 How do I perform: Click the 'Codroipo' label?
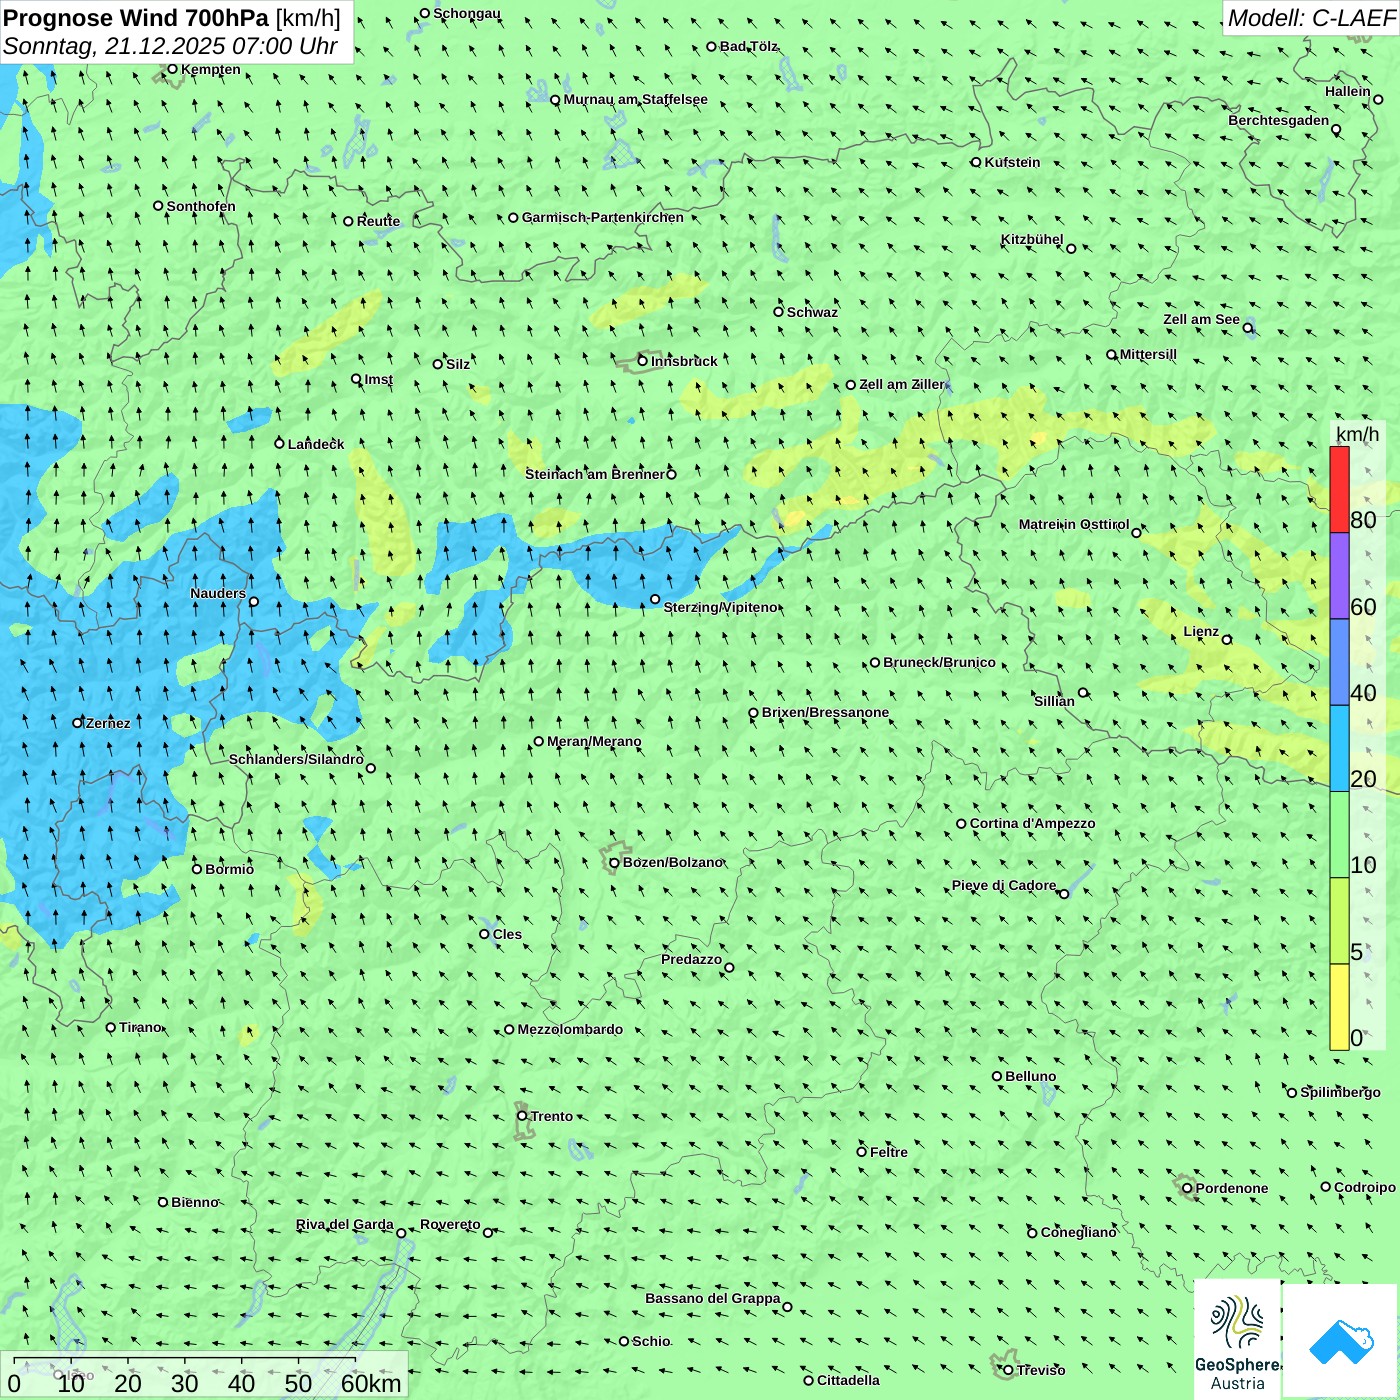(x=1365, y=1187)
